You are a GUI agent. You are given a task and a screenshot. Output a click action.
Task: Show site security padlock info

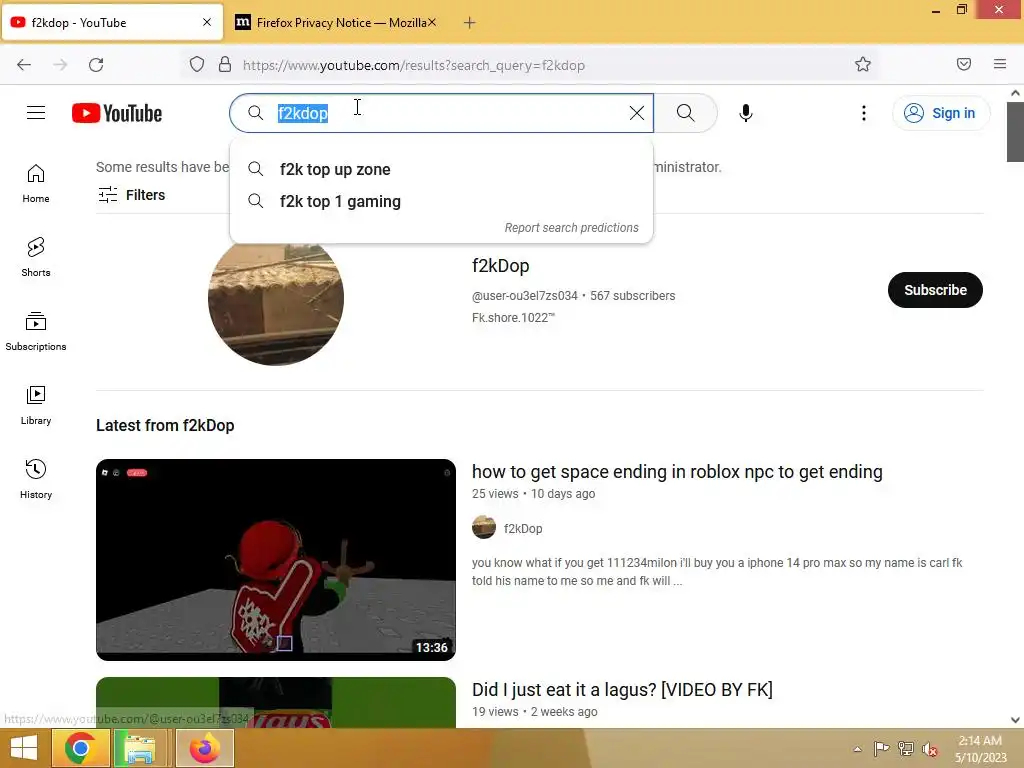point(225,65)
